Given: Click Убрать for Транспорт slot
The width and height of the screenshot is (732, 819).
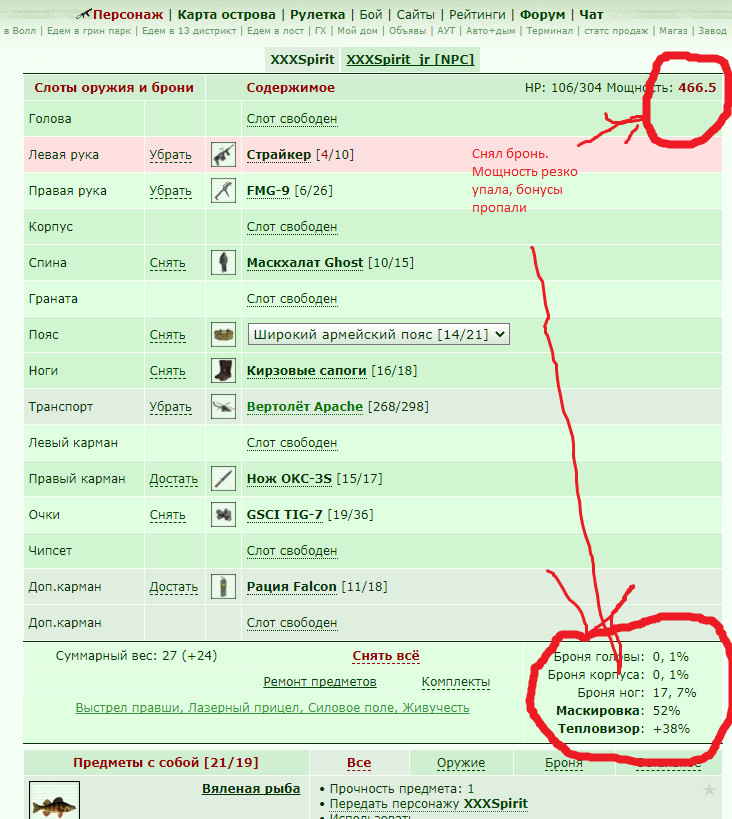Looking at the screenshot, I should coord(170,407).
